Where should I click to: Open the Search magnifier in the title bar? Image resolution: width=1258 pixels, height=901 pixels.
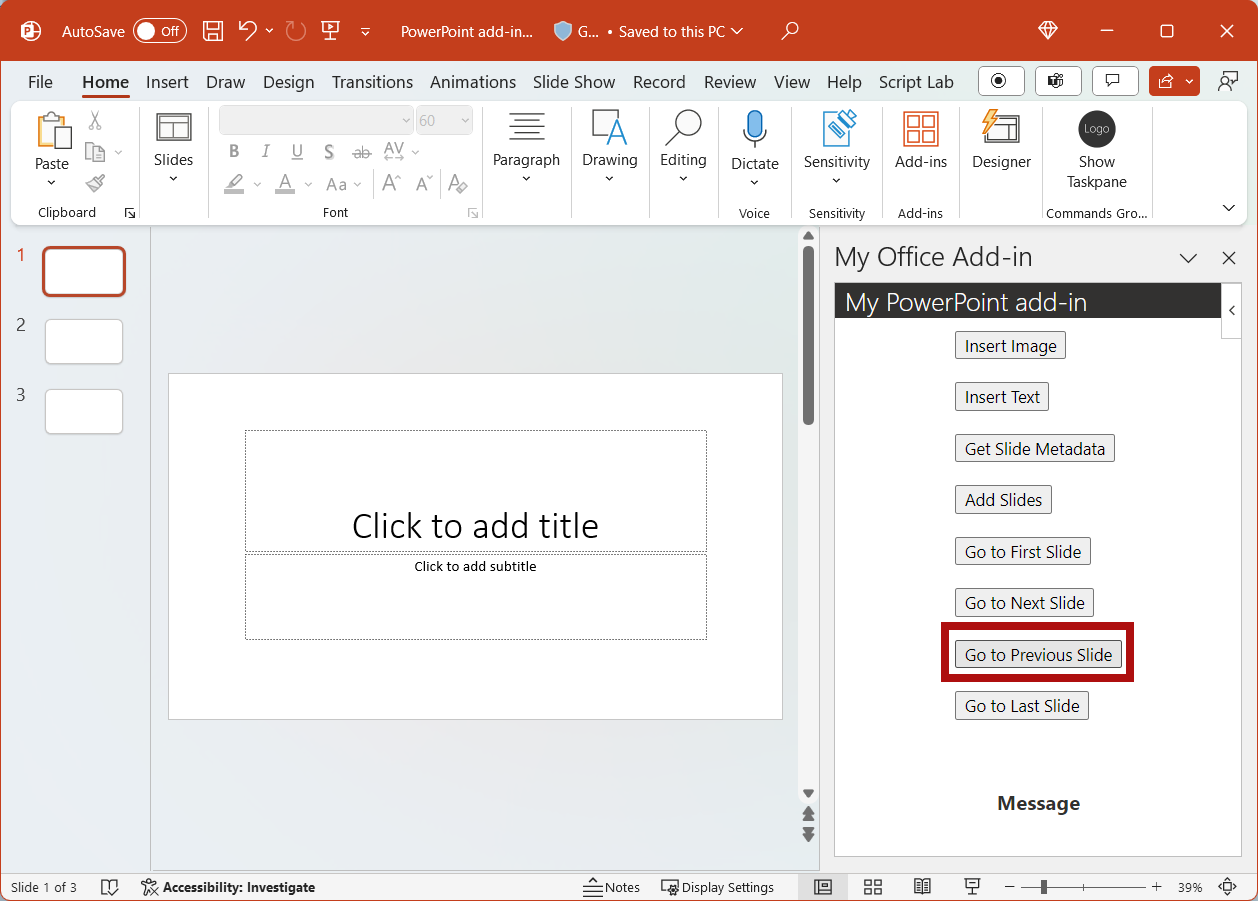(x=790, y=31)
